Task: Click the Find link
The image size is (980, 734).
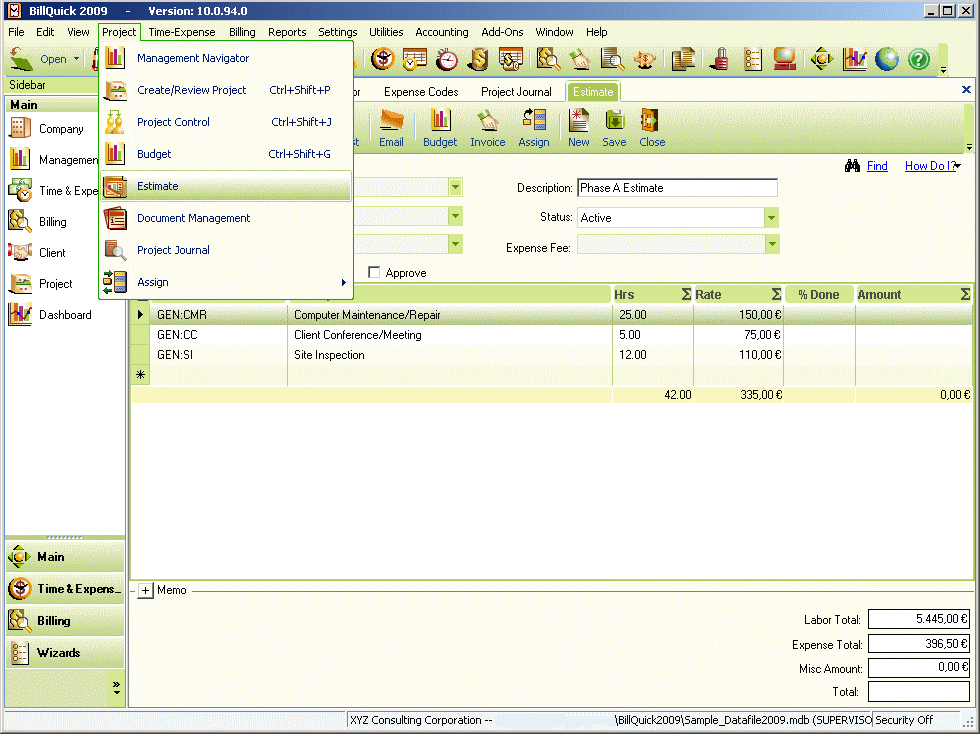Action: pos(877,166)
